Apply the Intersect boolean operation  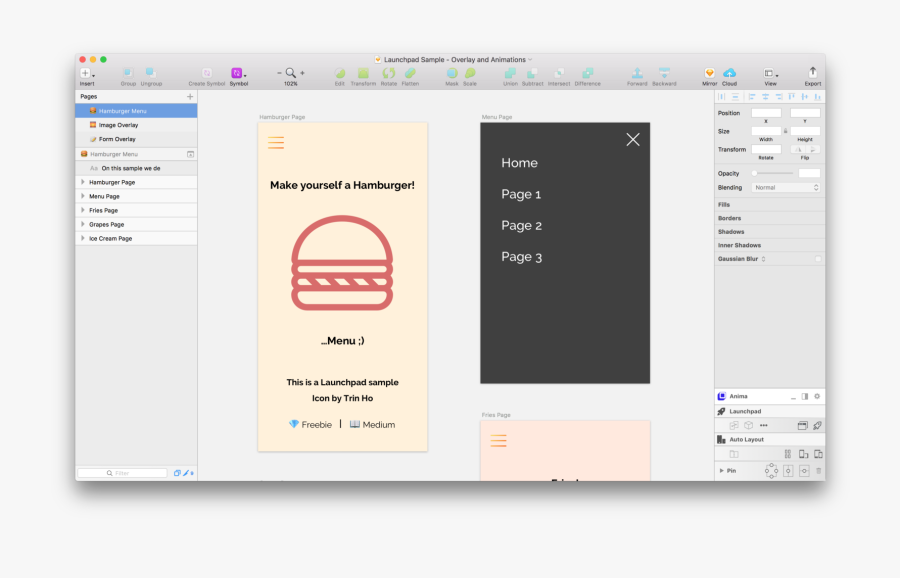[558, 73]
